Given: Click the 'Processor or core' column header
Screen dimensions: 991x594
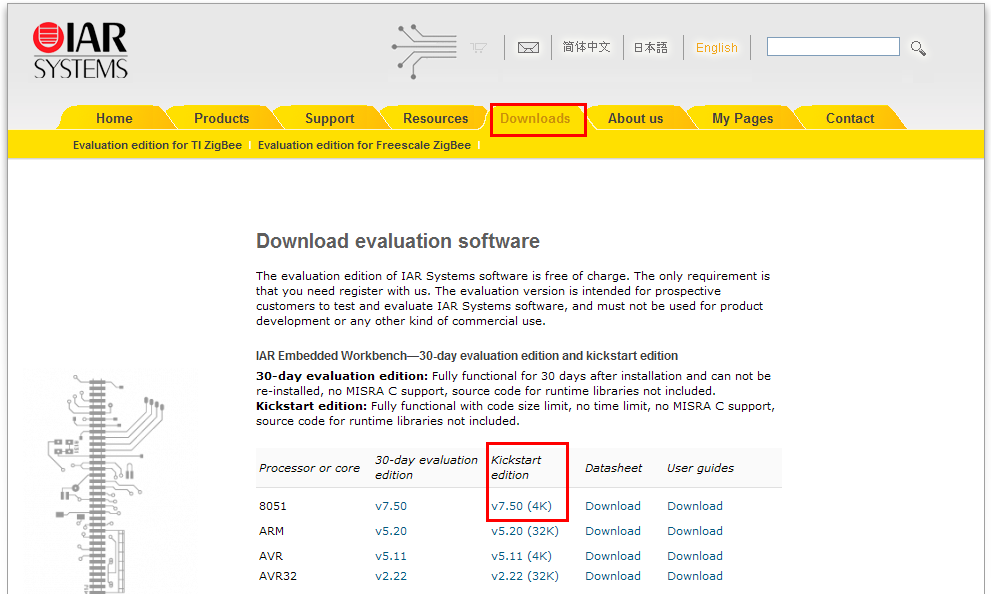Looking at the screenshot, I should point(309,468).
